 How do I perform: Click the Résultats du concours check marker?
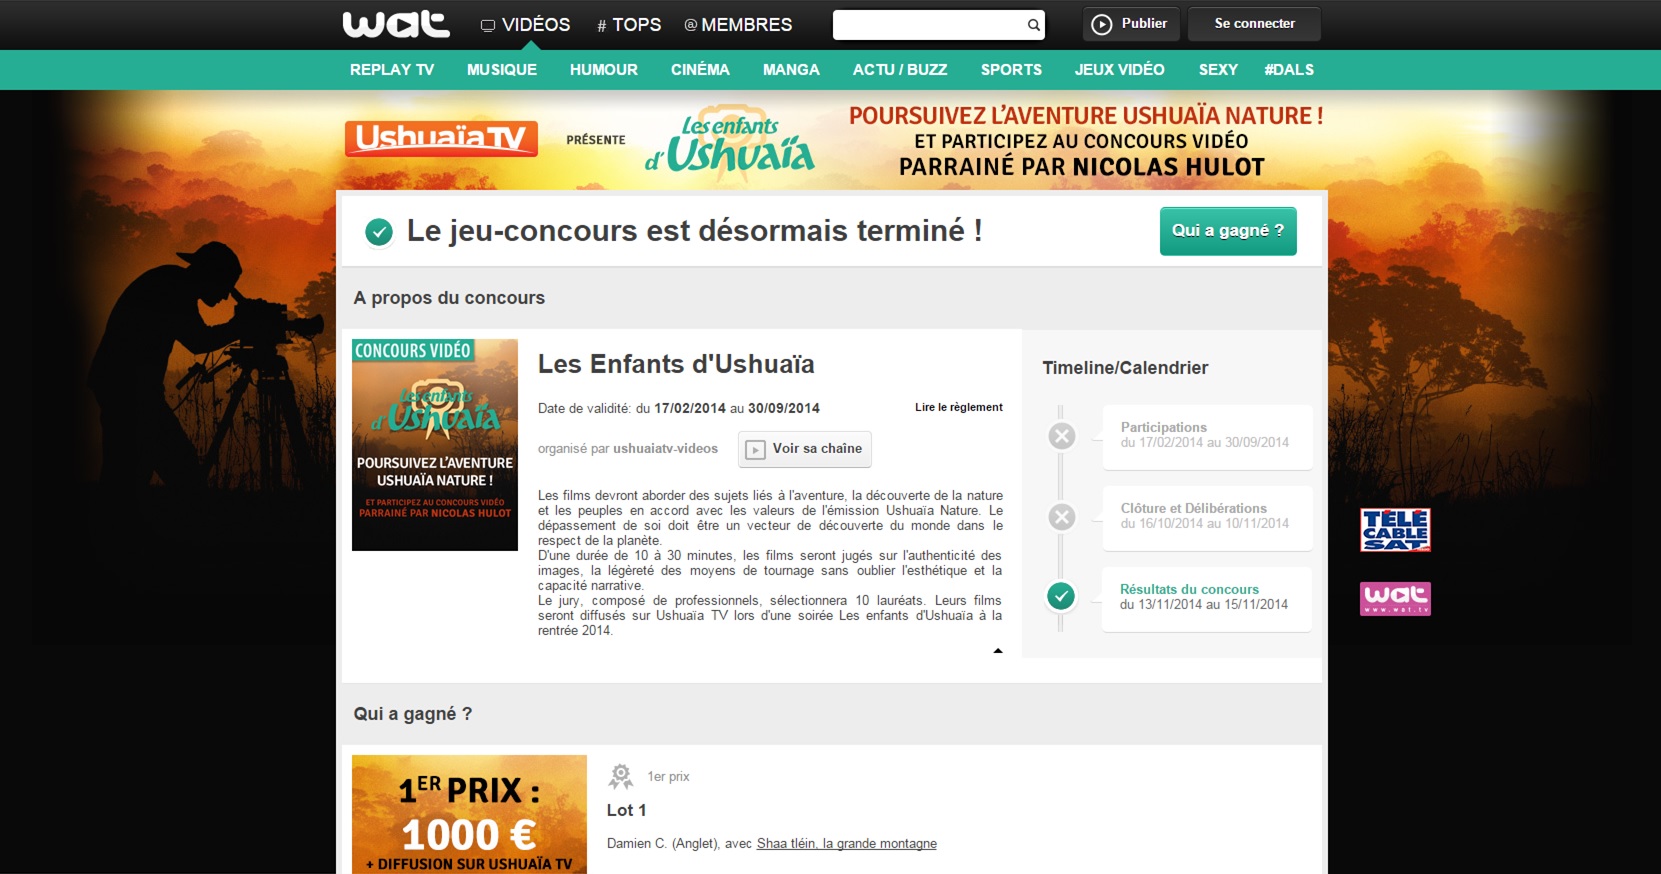tap(1061, 597)
